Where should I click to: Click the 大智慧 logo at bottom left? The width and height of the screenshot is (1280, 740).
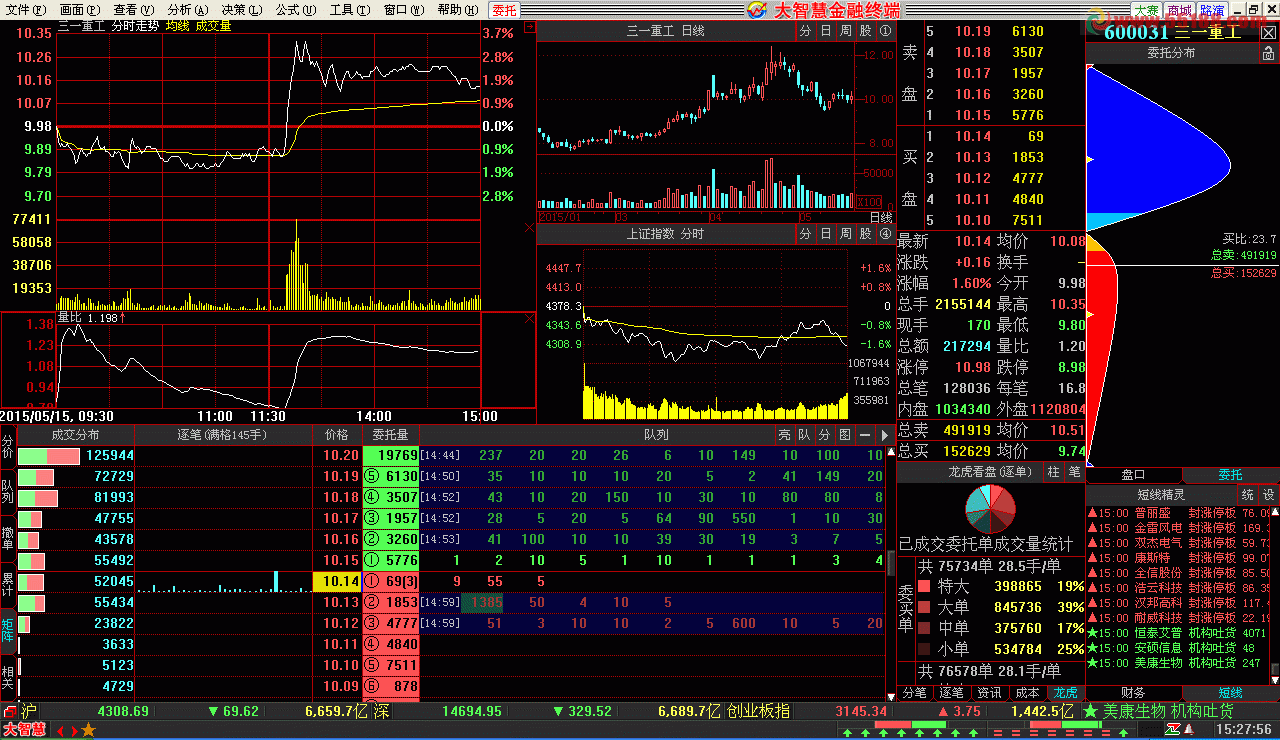click(24, 729)
